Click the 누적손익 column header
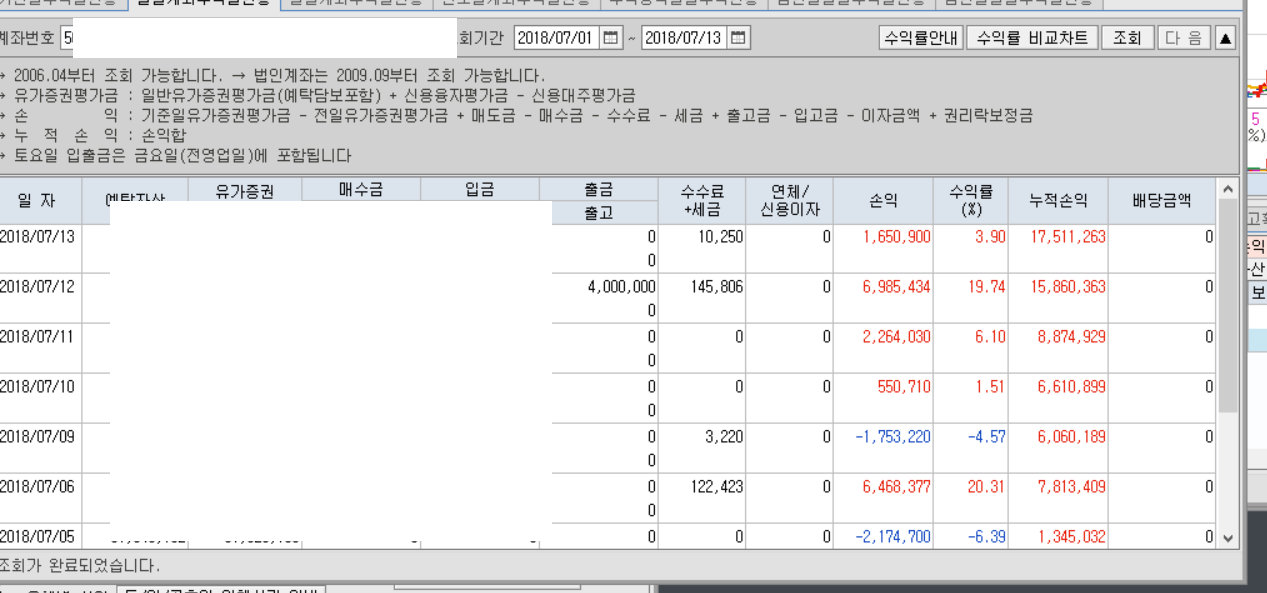The height and width of the screenshot is (593, 1267). [x=1057, y=201]
